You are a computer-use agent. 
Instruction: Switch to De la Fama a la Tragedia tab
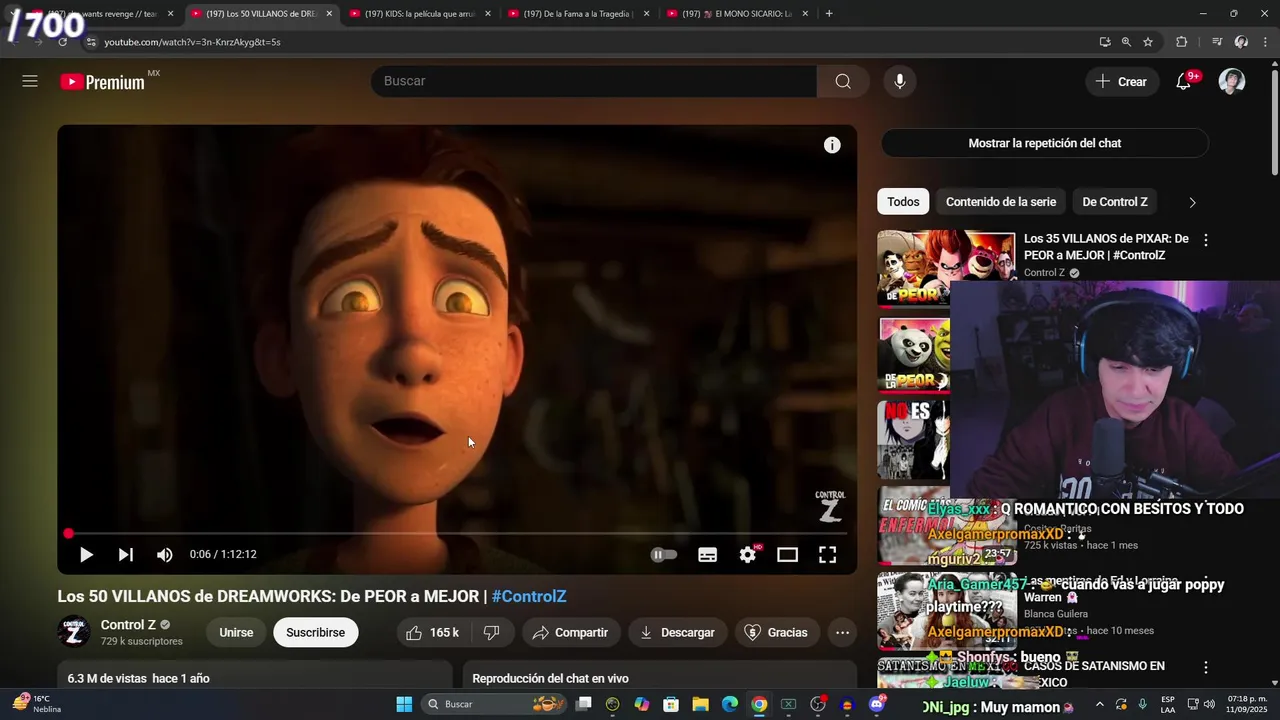pyautogui.click(x=578, y=14)
